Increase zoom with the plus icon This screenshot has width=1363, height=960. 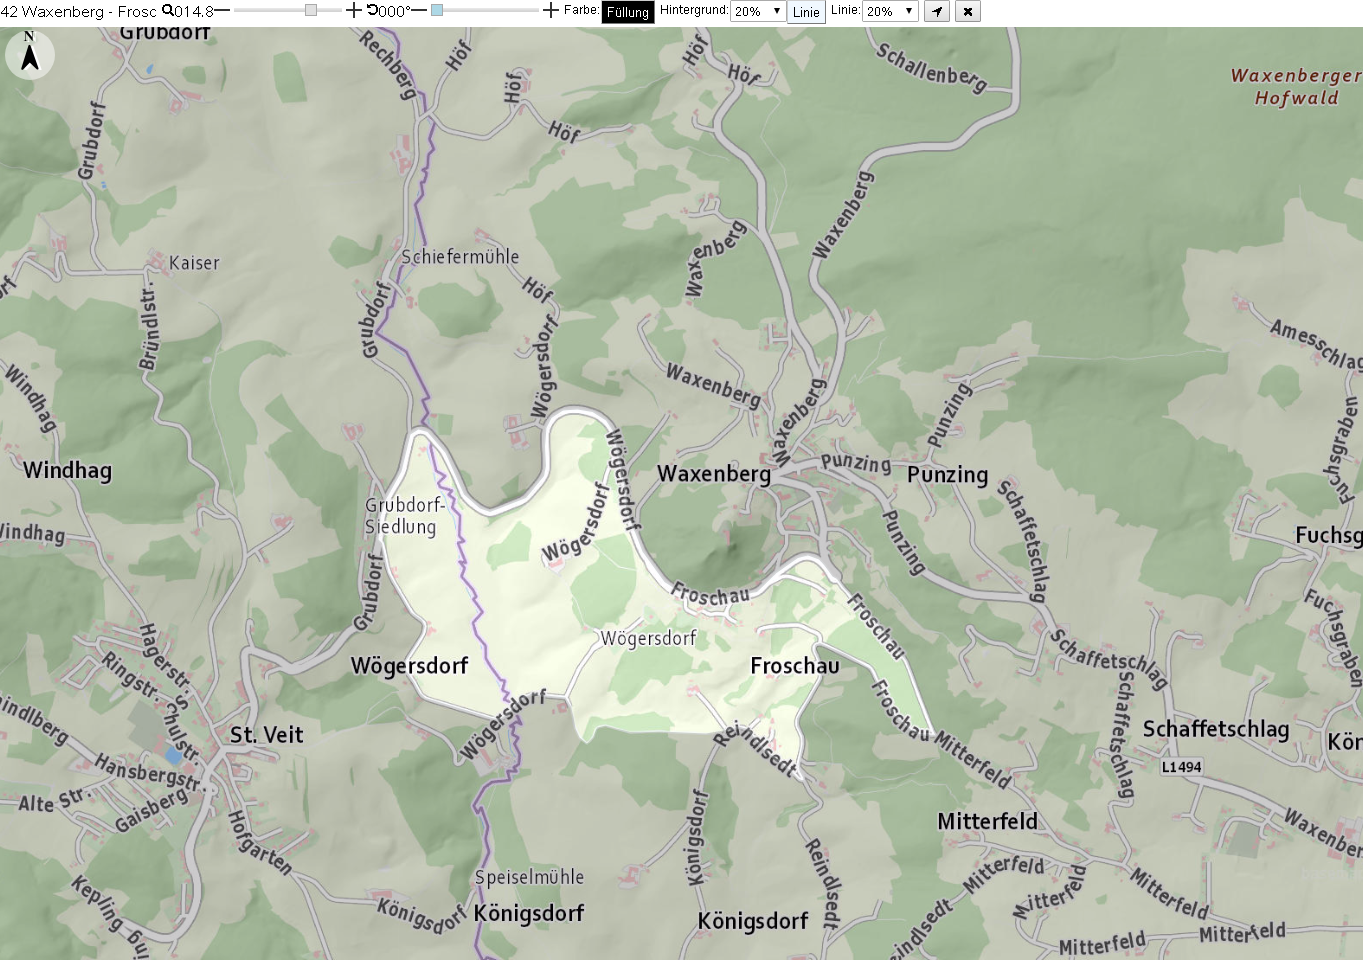353,11
